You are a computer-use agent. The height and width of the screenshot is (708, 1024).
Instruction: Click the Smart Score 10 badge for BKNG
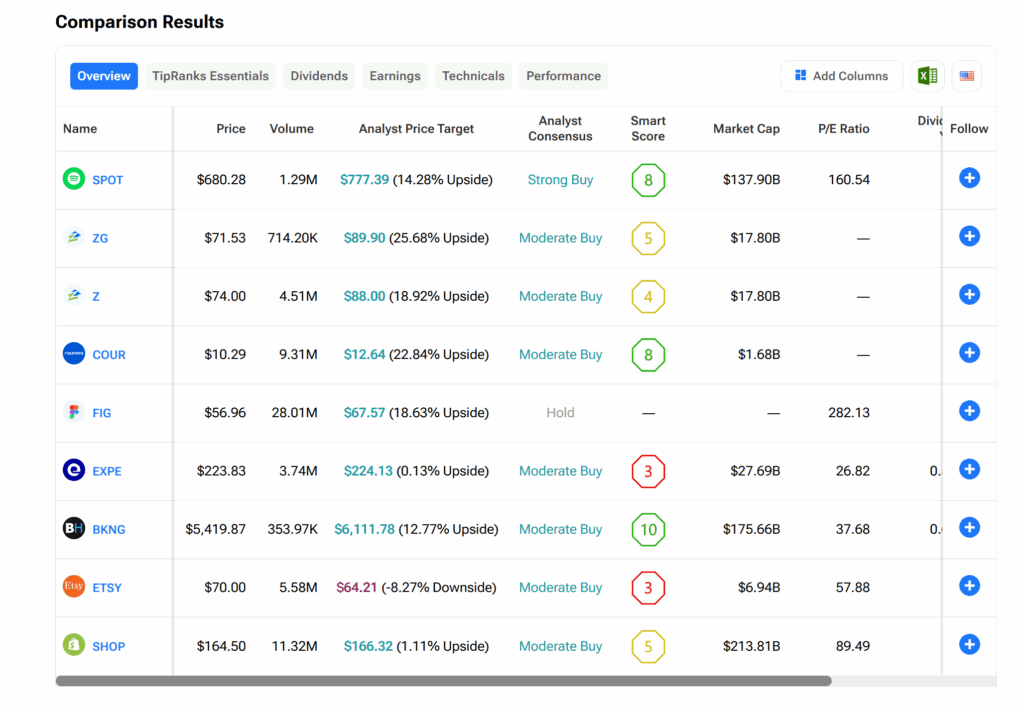point(648,529)
